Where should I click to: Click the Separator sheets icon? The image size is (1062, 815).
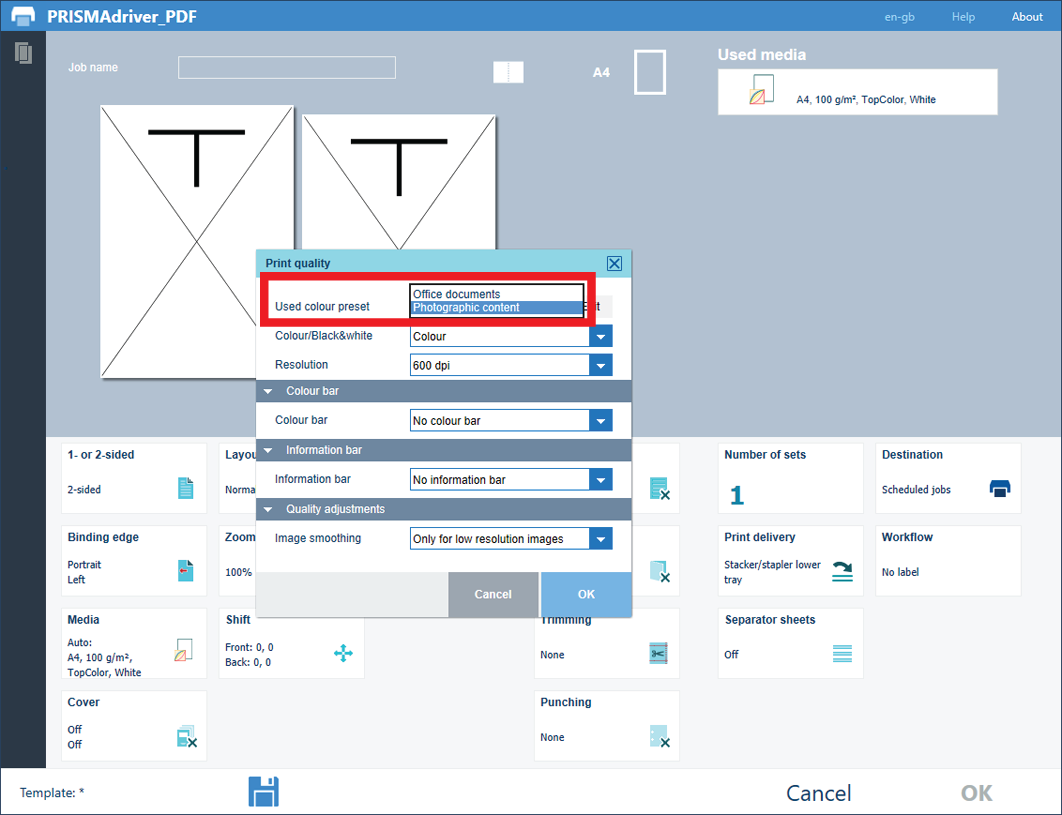842,654
